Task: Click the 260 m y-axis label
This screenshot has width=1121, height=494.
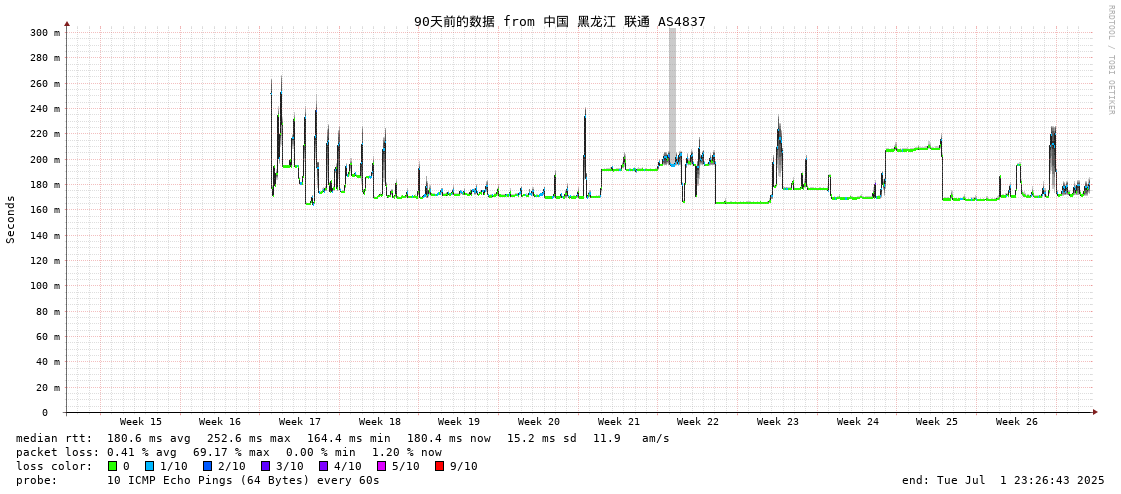Action: click(44, 84)
